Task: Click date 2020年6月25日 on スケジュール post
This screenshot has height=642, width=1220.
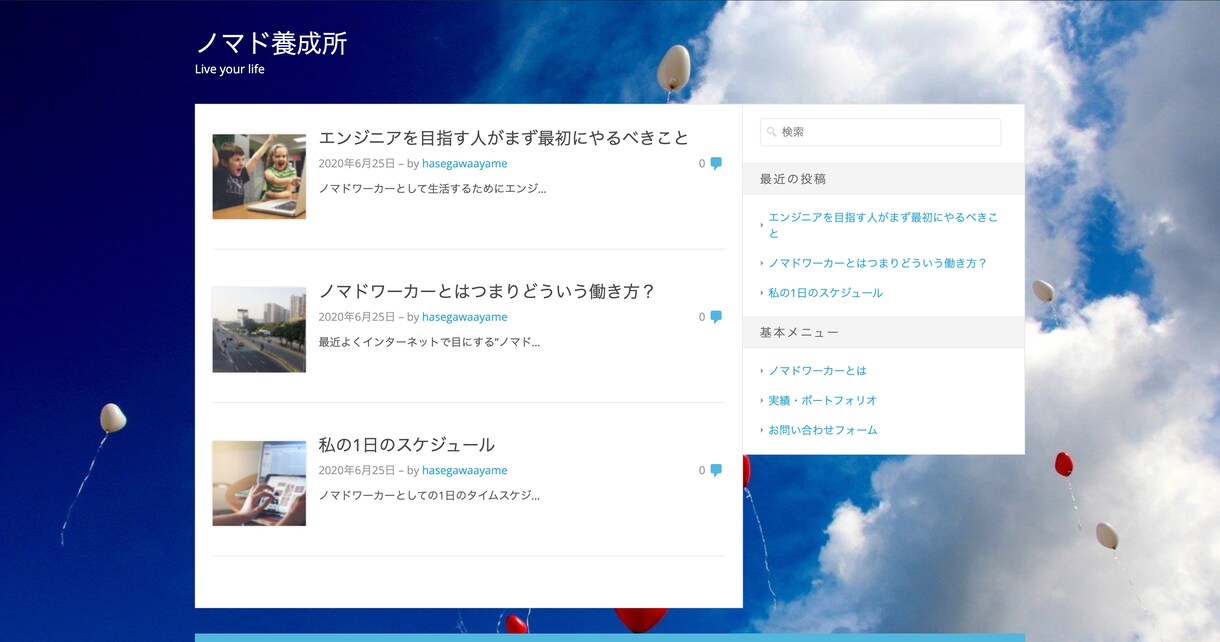Action: [357, 470]
